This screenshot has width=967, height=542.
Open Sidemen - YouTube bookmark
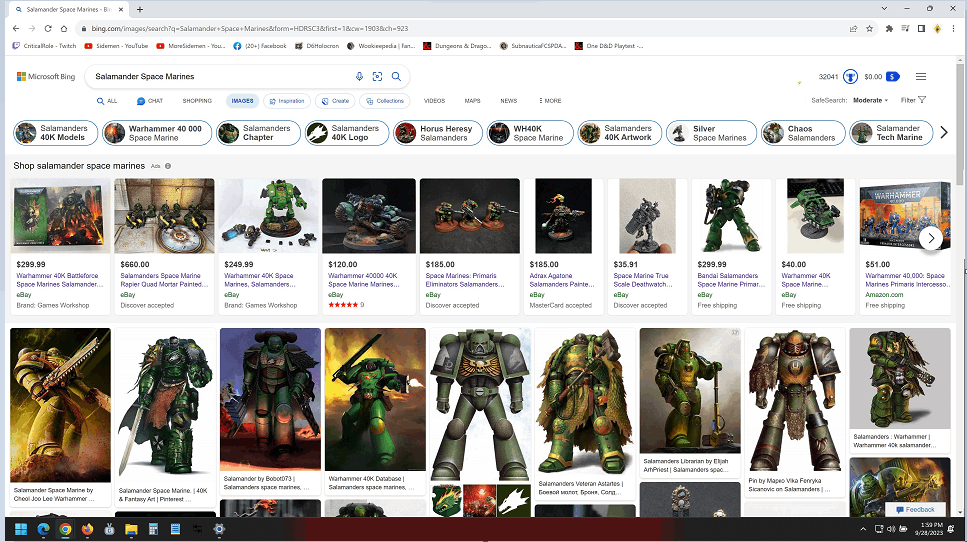click(x=116, y=46)
